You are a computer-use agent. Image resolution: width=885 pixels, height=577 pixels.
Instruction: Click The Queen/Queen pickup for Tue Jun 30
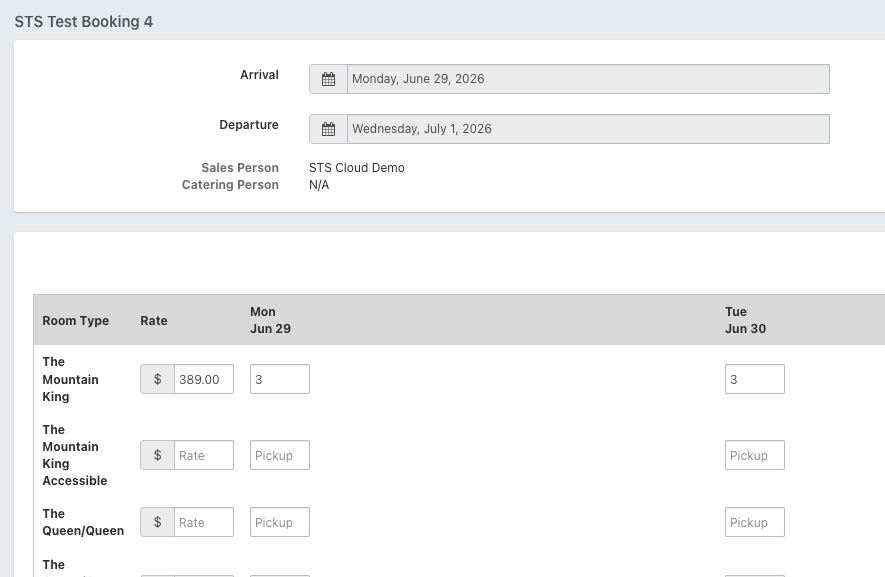(x=754, y=522)
